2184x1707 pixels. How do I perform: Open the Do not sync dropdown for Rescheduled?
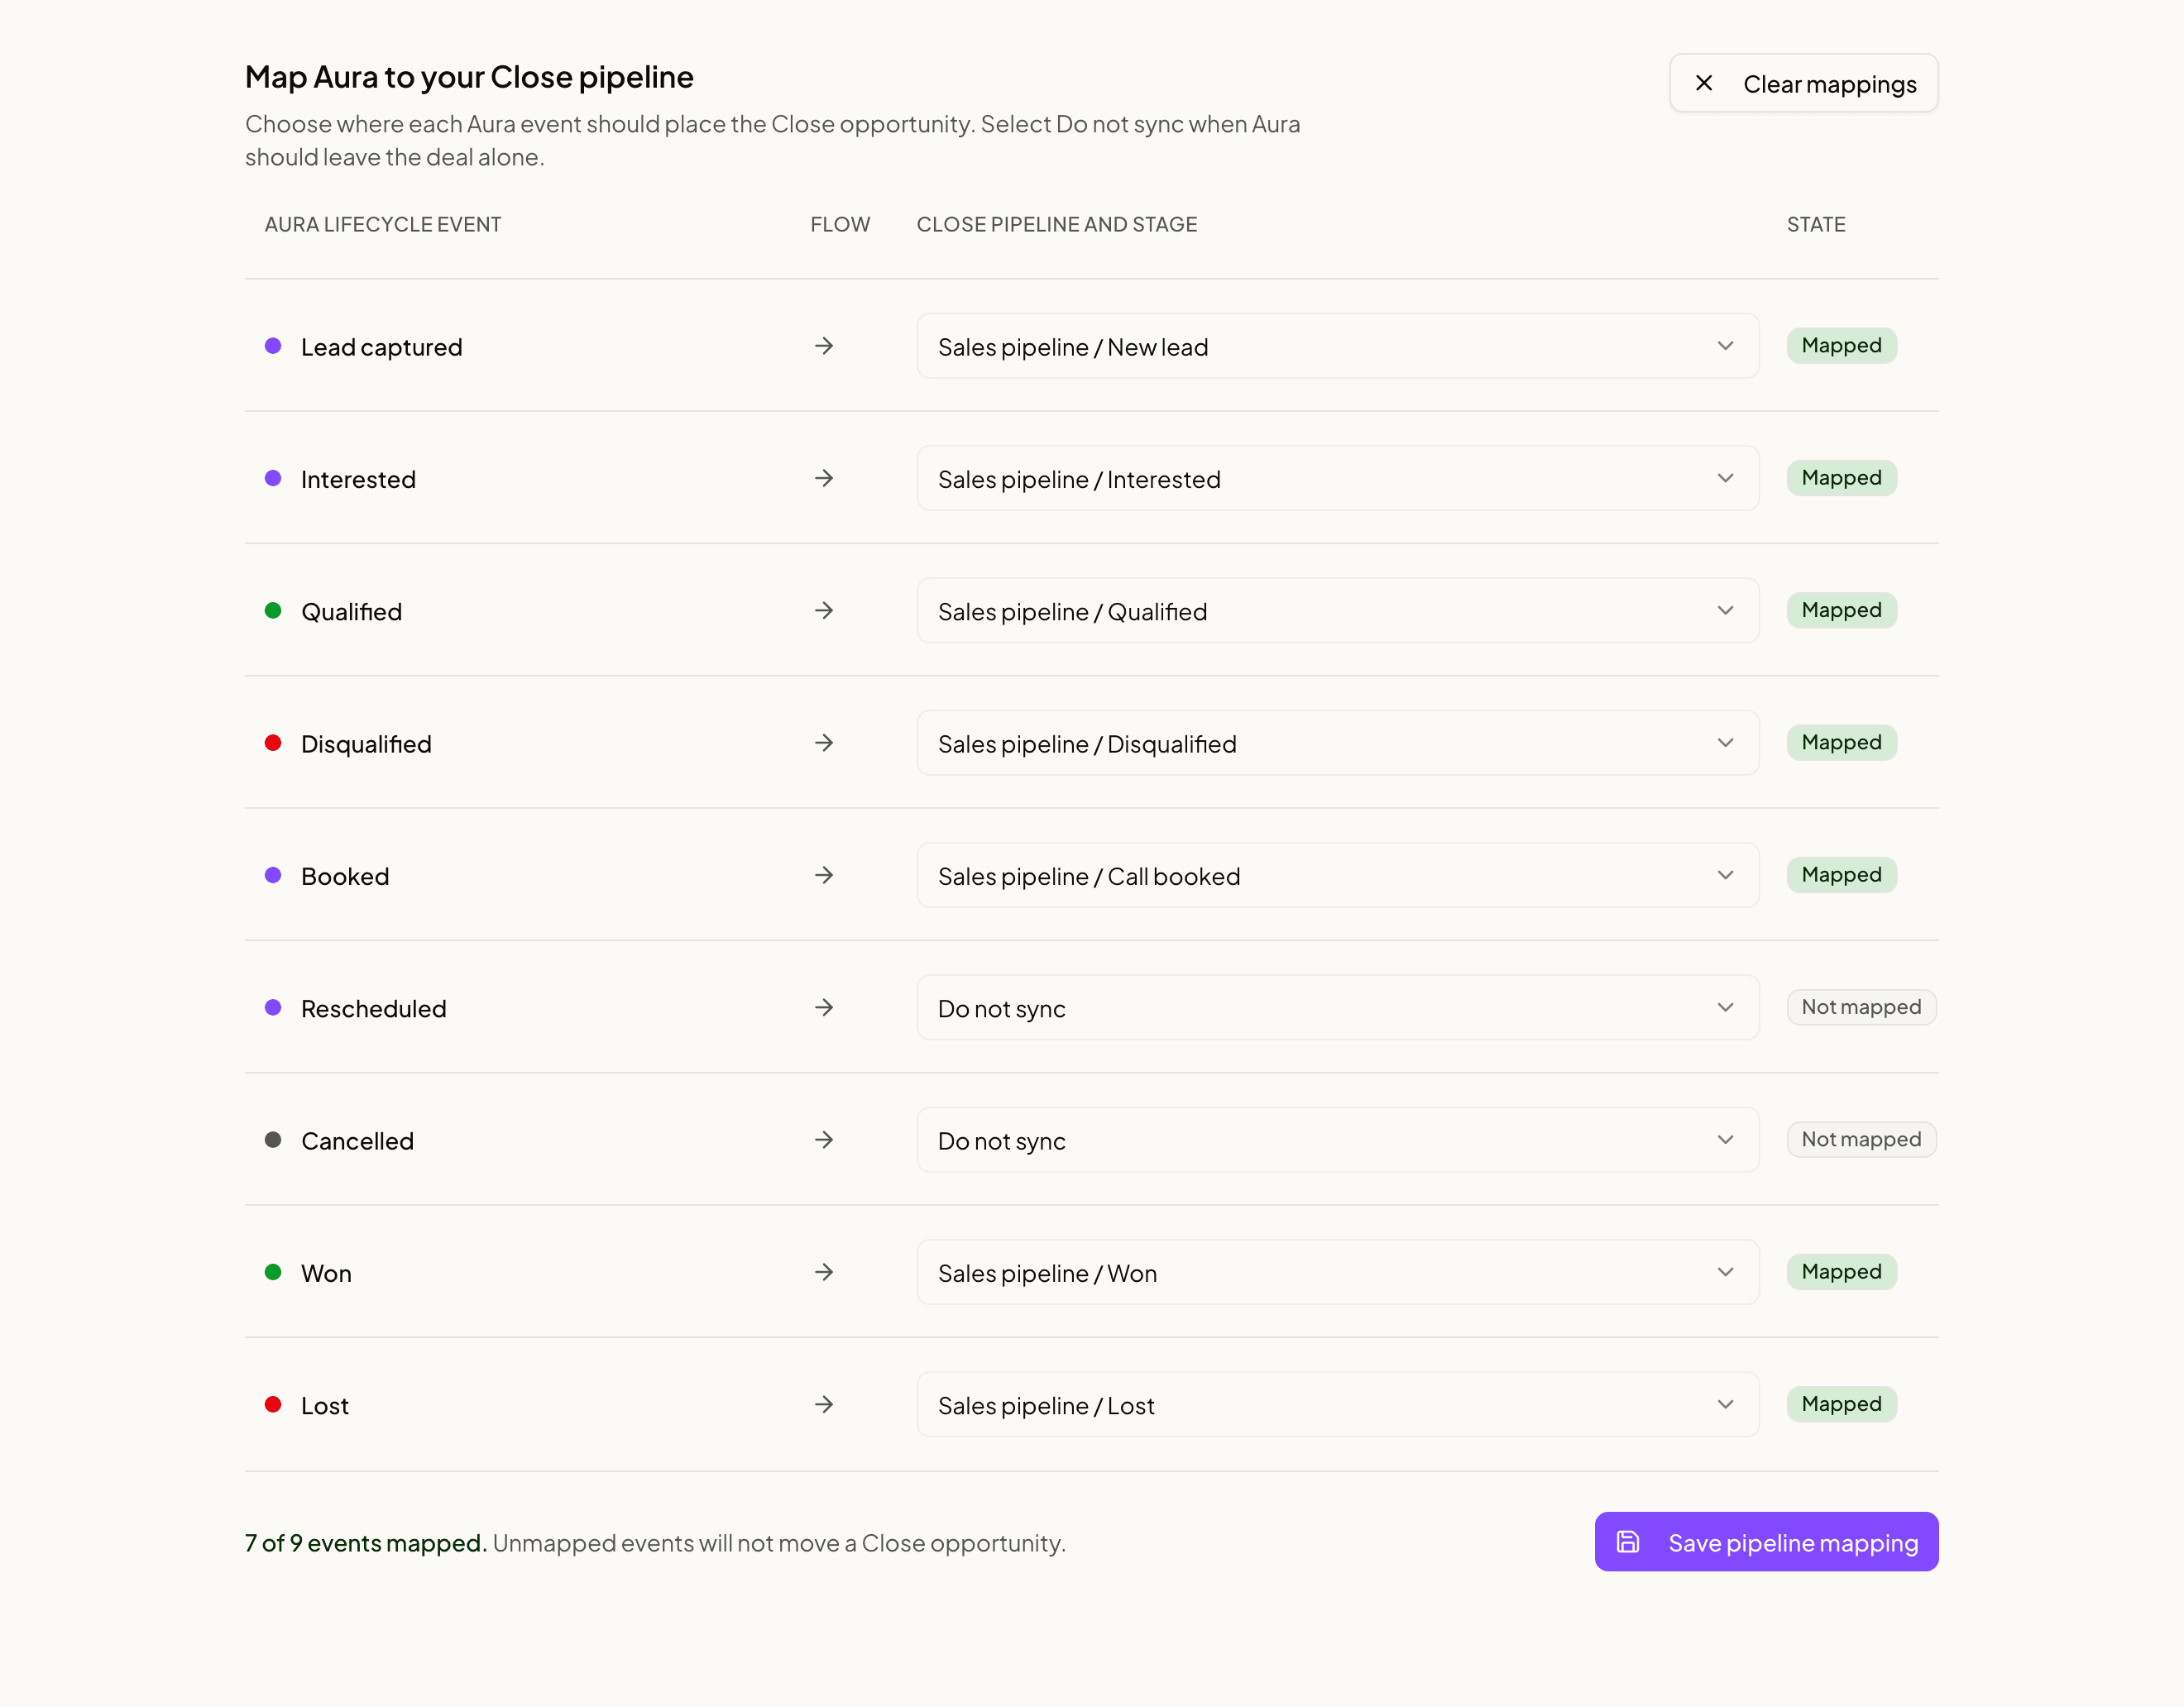[x=1338, y=1007]
